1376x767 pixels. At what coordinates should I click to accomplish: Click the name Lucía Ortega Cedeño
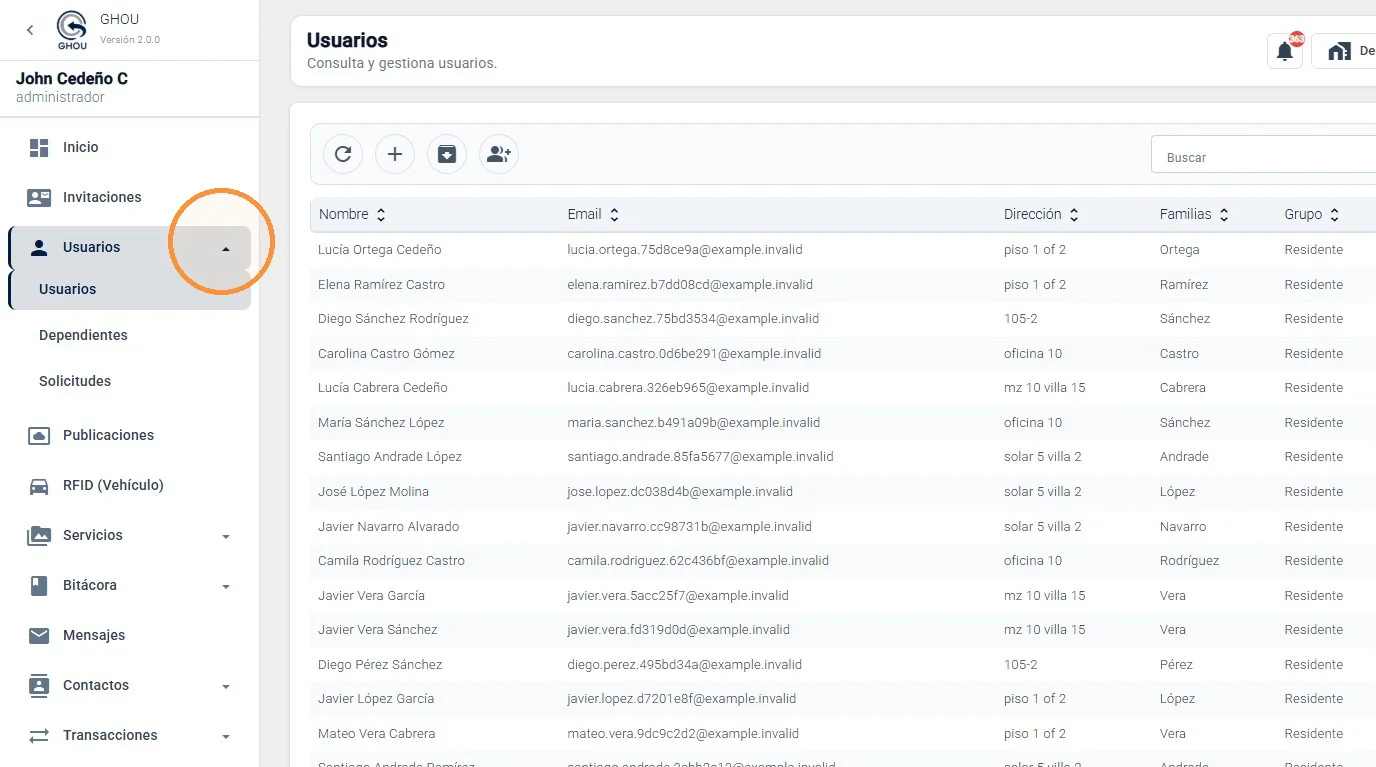tap(380, 249)
